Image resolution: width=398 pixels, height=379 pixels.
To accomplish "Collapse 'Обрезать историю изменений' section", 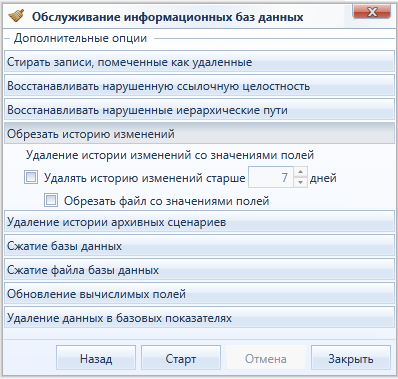I will 199,134.
